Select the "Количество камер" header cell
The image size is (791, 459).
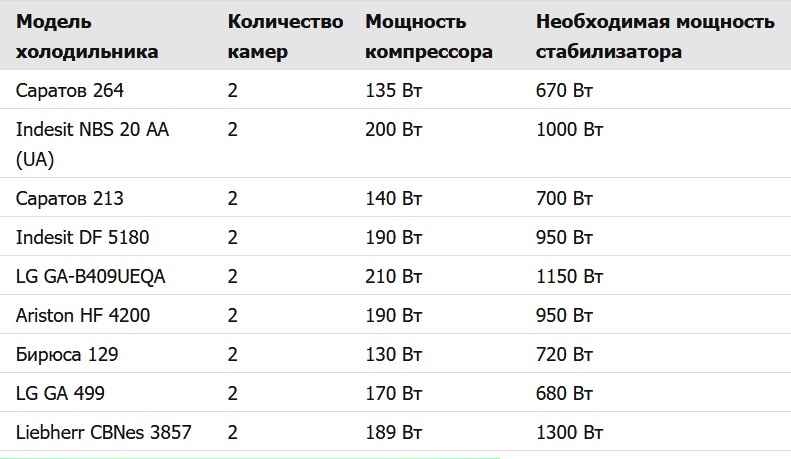coord(285,36)
